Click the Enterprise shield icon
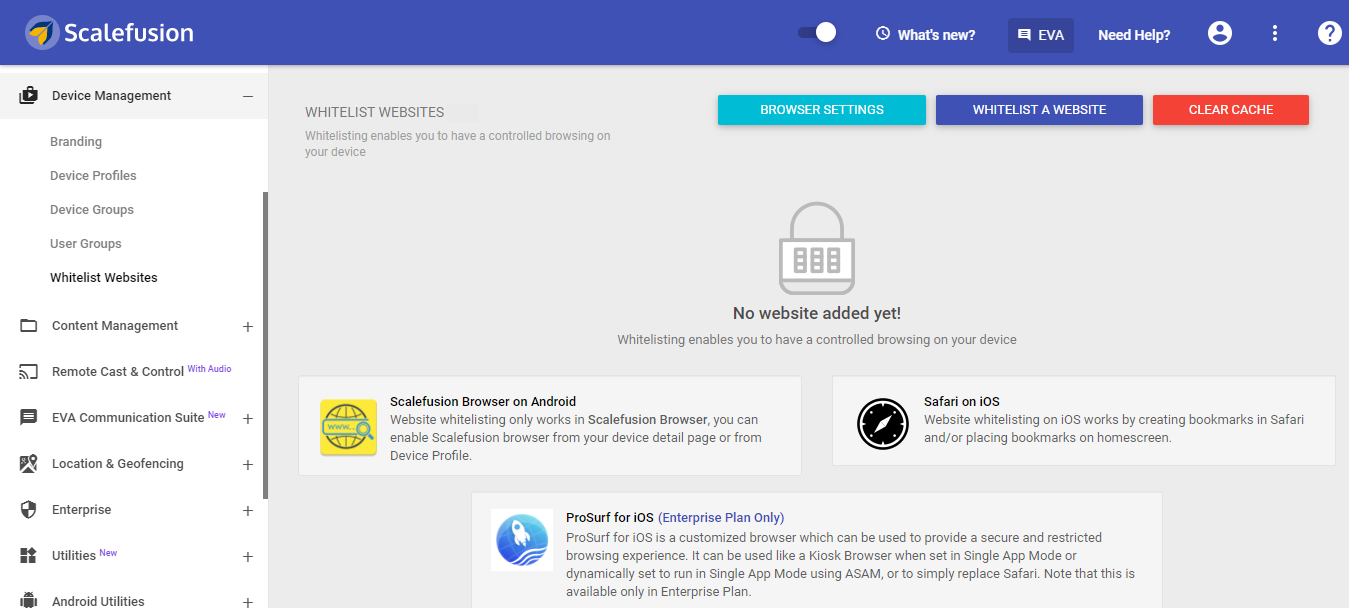 pos(29,510)
